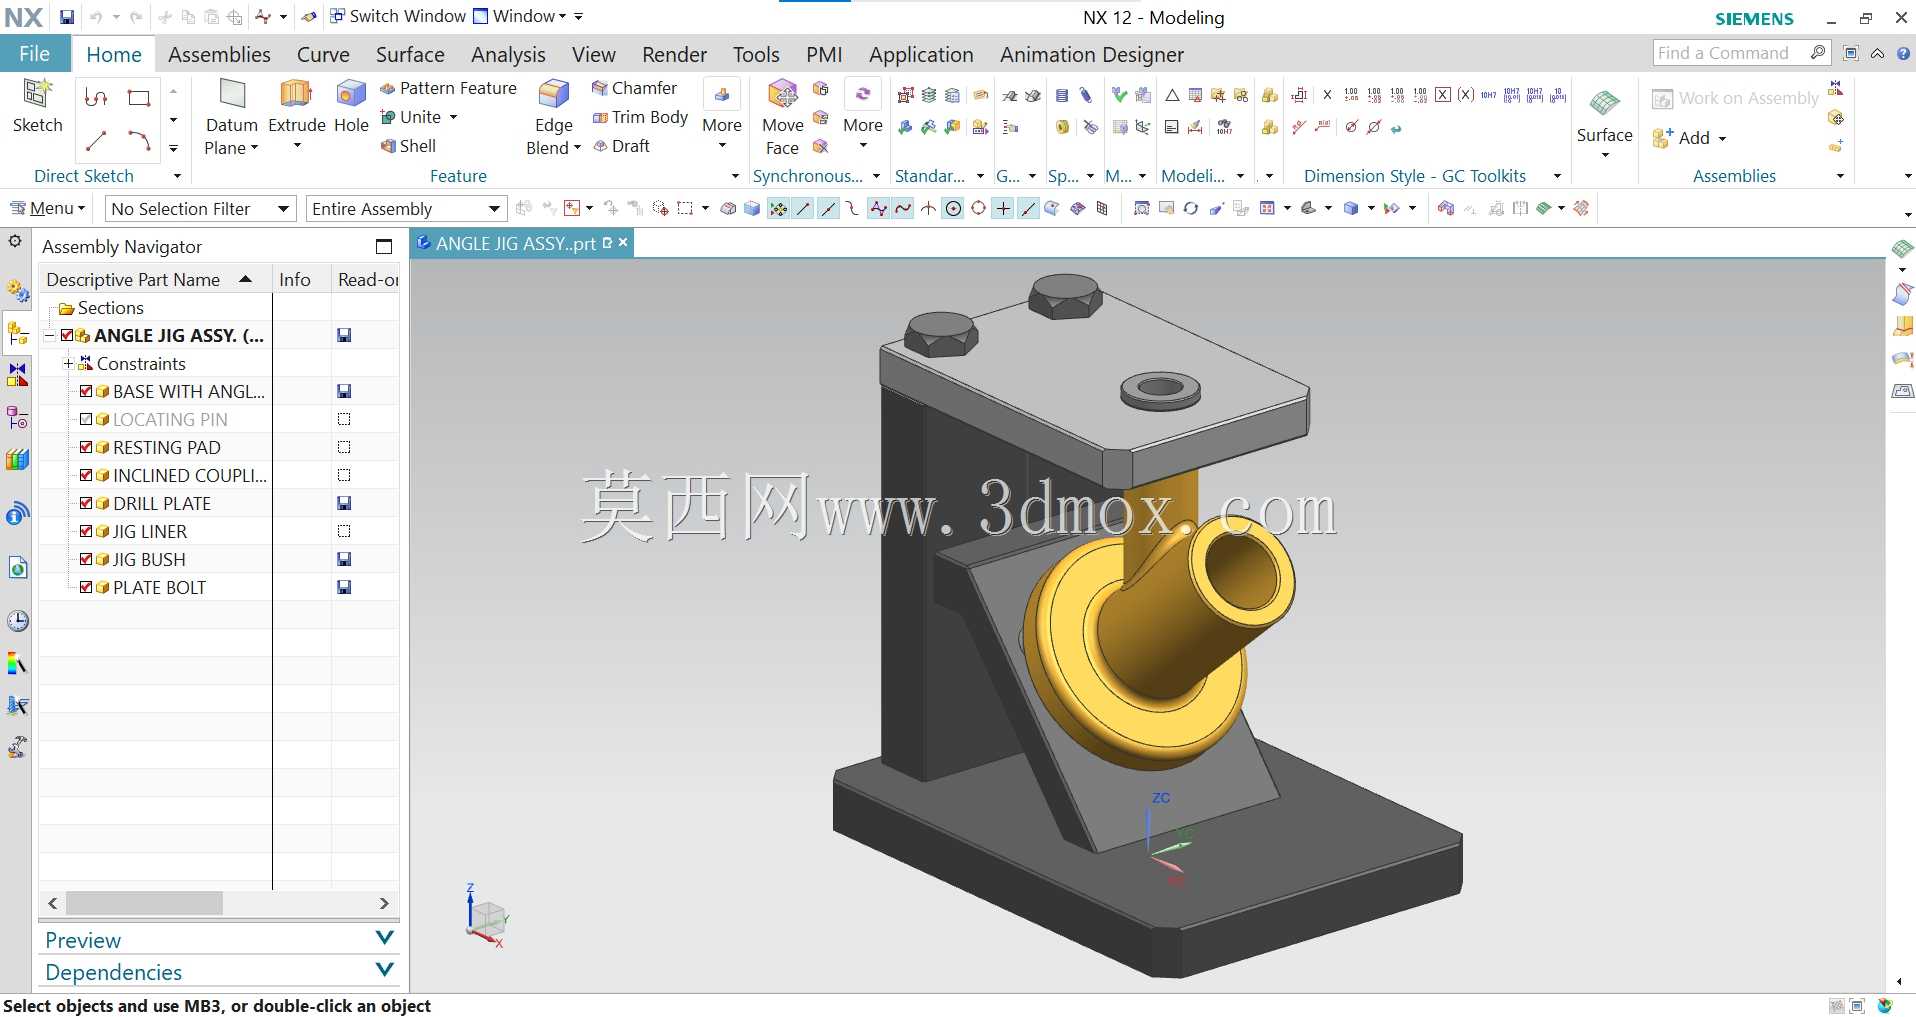This screenshot has width=1916, height=1017.
Task: Select the Rectangle sketch tool
Action: click(x=139, y=98)
